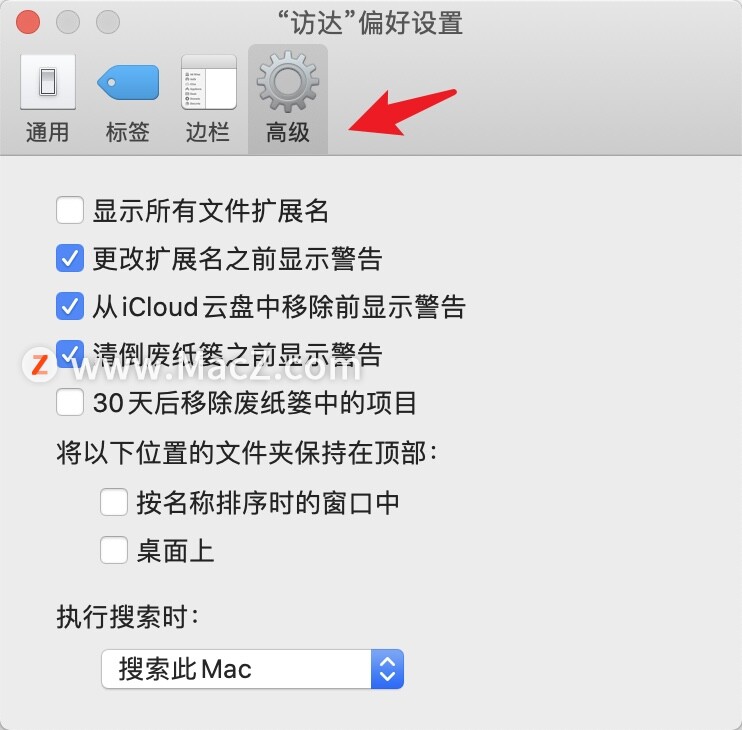This screenshot has width=742, height=730.
Task: Switch to the 通用 tab label
Action: tap(47, 132)
